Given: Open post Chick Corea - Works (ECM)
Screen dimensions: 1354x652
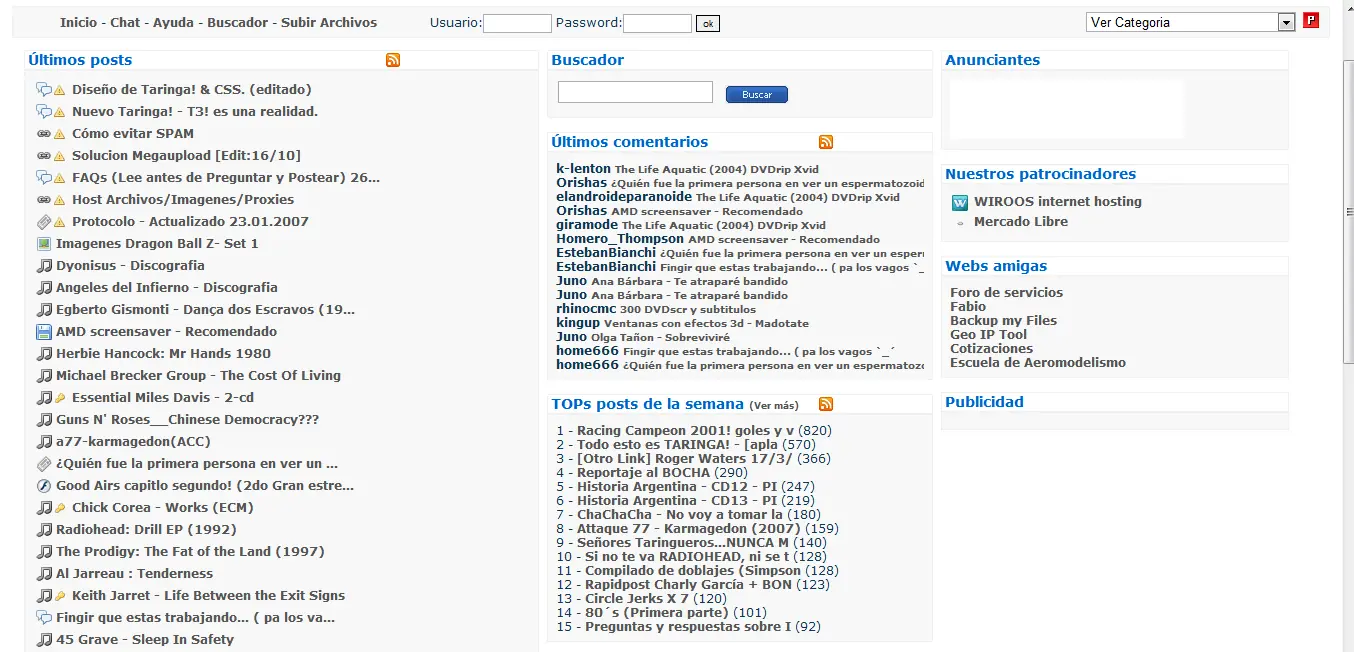Looking at the screenshot, I should click(163, 507).
